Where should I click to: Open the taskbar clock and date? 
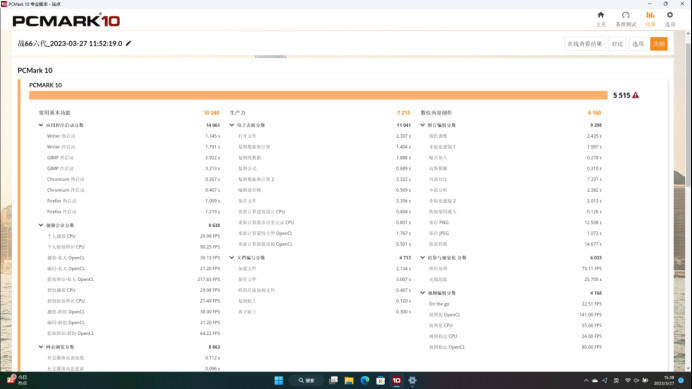coord(664,381)
